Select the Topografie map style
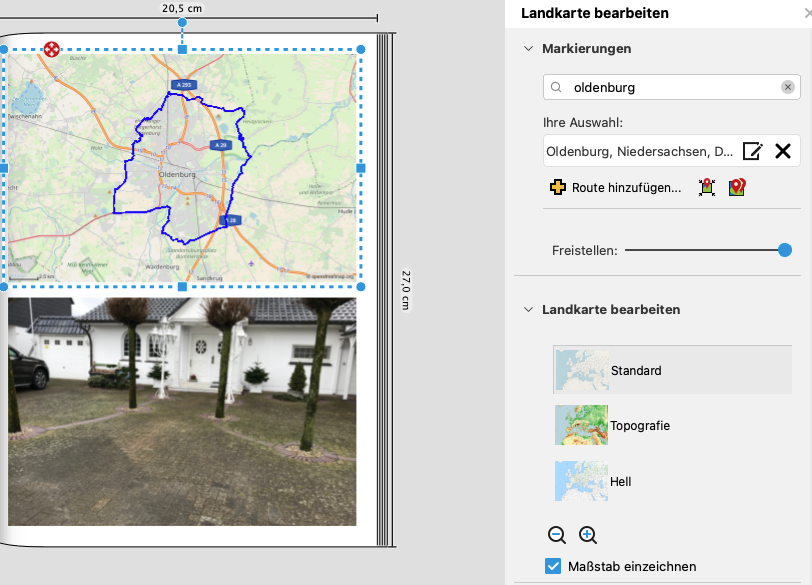The image size is (812, 585). 673,425
